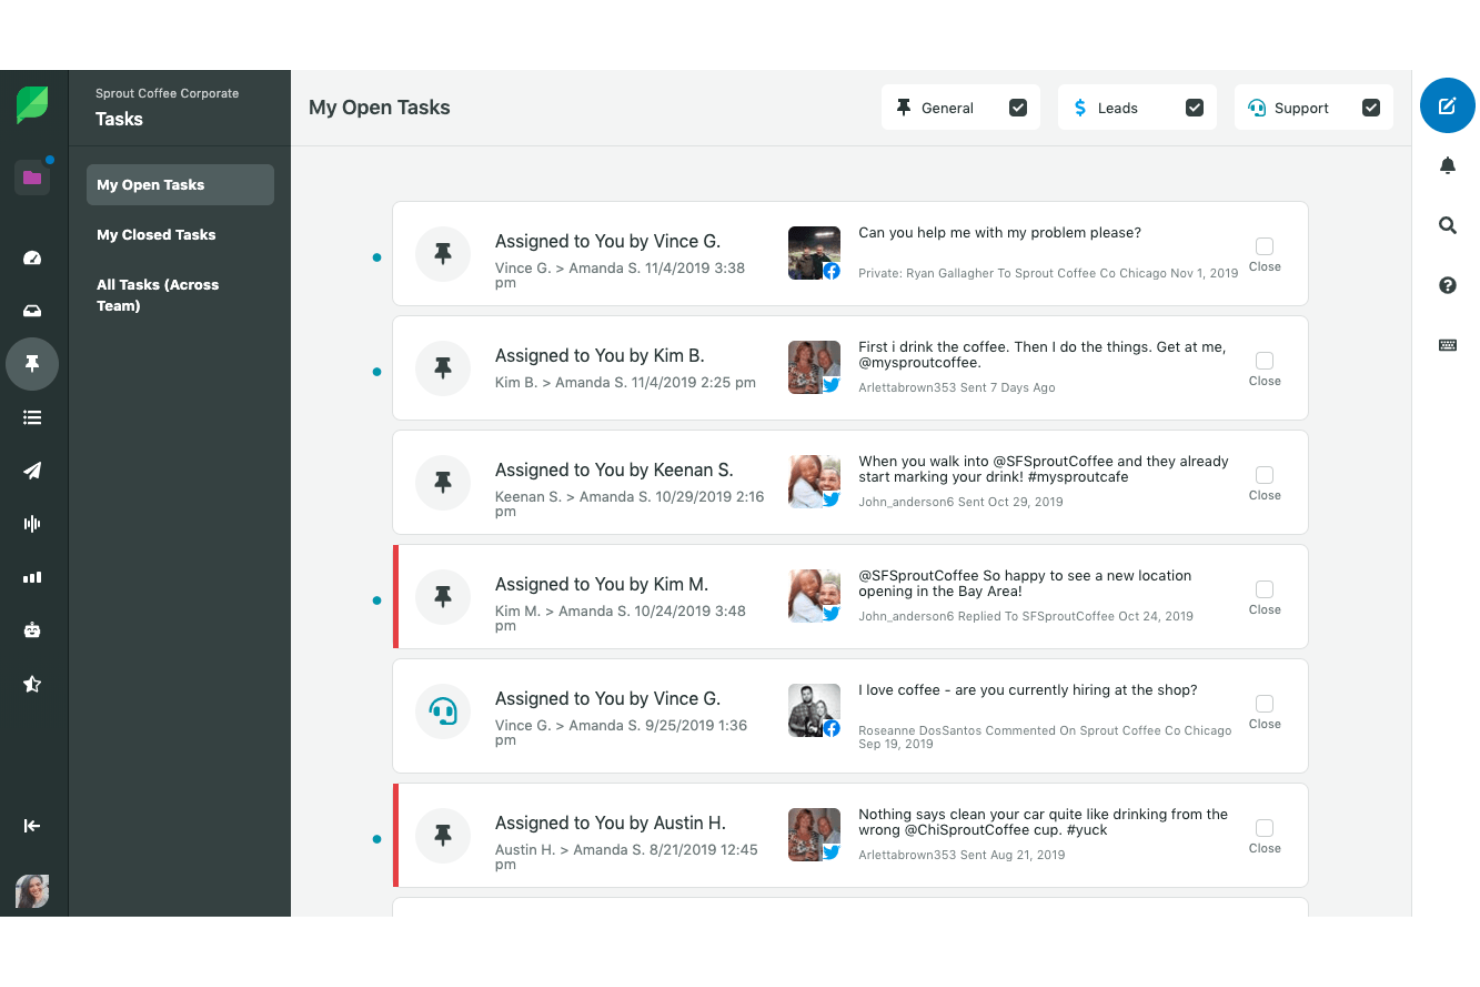
Task: Check Close on the Ryan Gallagher task
Action: coord(1264,246)
